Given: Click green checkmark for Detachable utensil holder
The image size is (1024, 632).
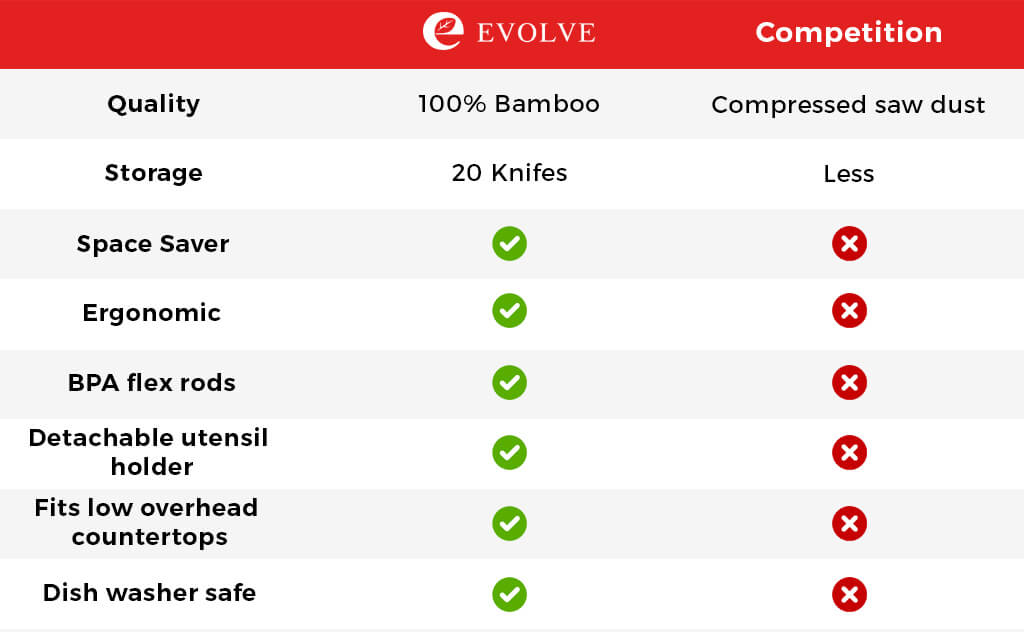Looking at the screenshot, I should click(509, 452).
